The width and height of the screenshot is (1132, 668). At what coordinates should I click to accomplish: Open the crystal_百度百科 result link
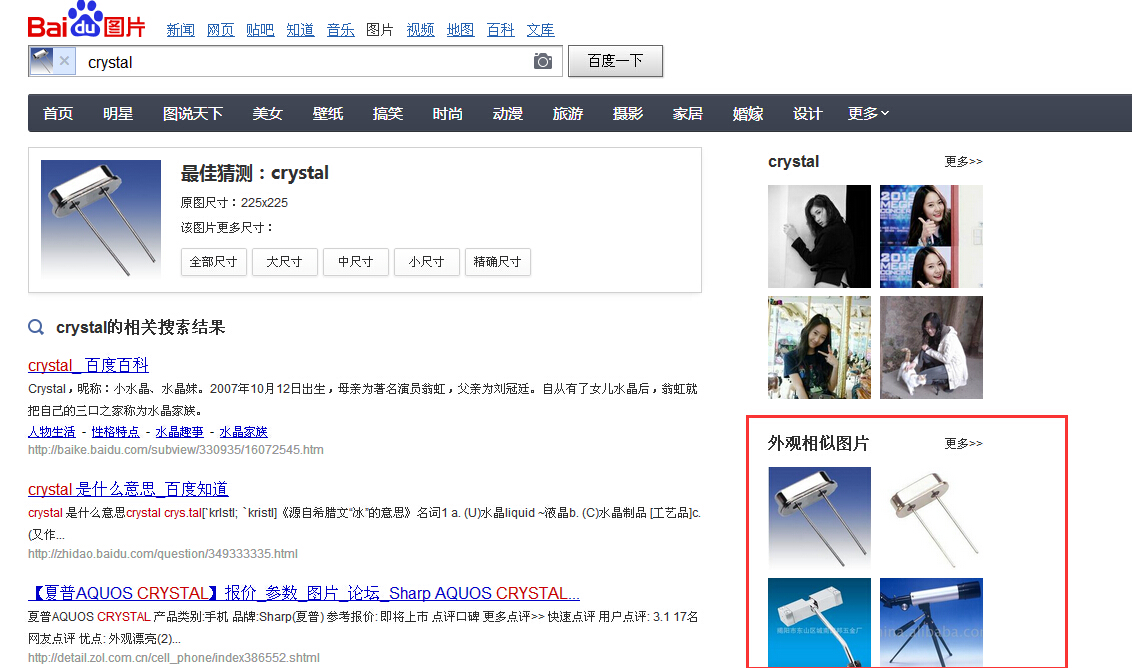88,365
